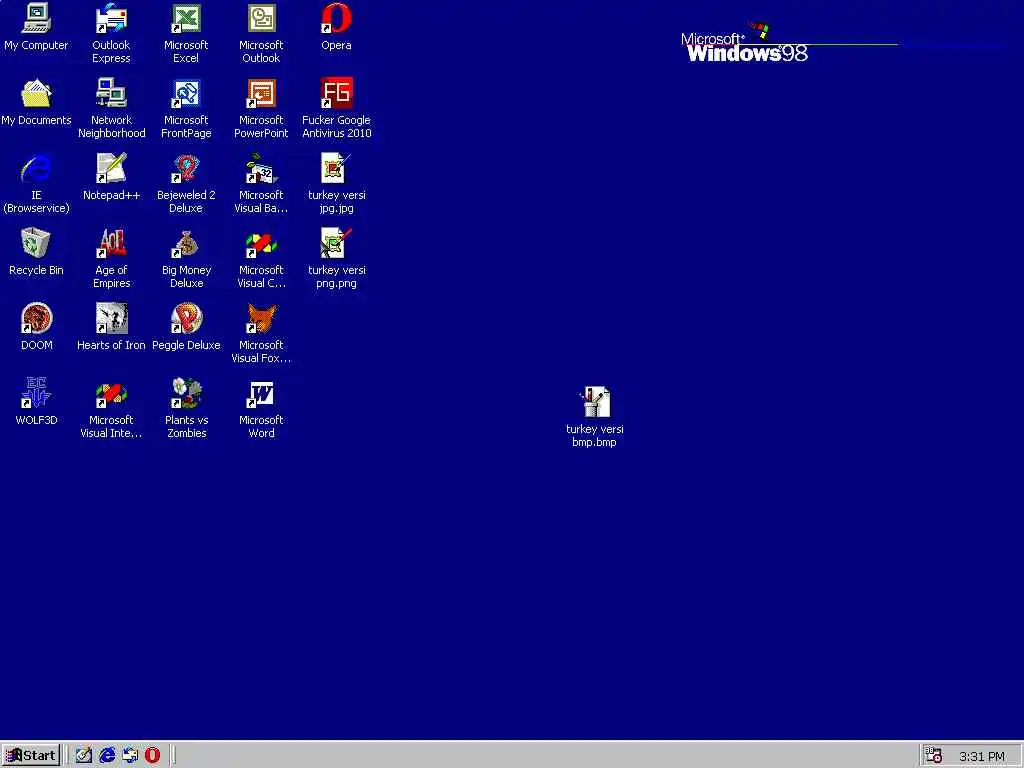Screen dimensions: 1024x768
Task: Launch Internet Explorer from quick launch bar
Action: point(107,756)
